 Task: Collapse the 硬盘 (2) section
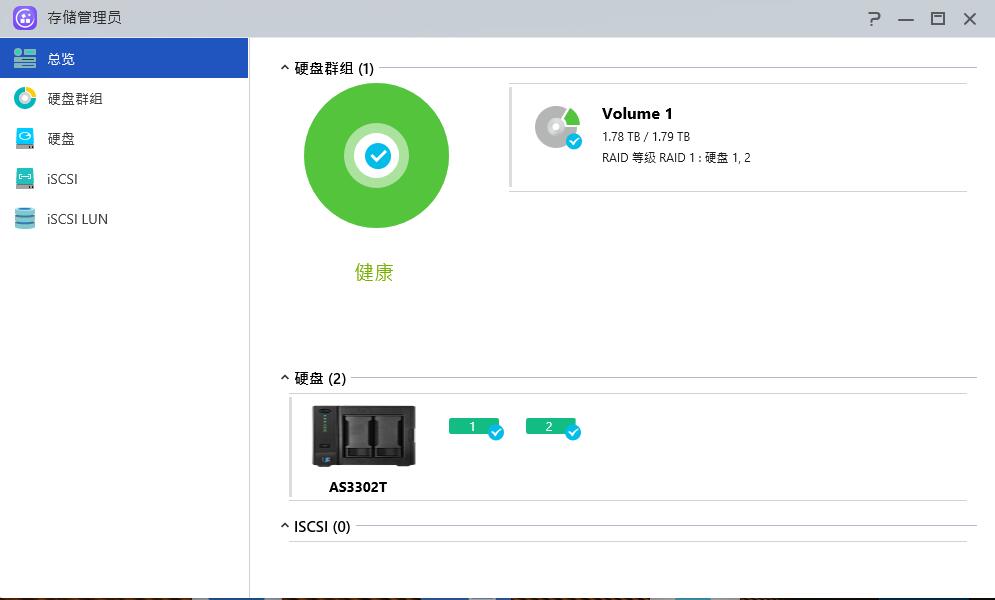(x=283, y=378)
